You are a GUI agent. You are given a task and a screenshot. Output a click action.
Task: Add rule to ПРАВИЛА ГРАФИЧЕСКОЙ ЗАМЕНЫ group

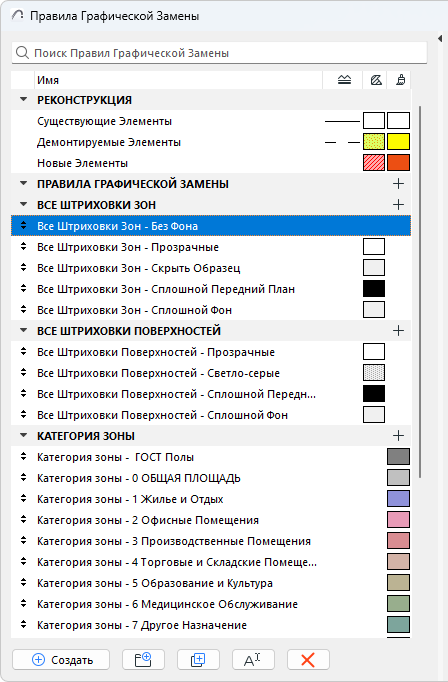398,184
